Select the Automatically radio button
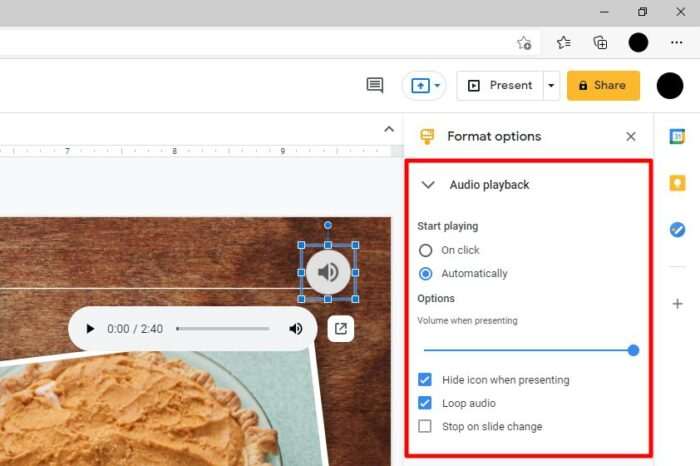 pos(425,274)
